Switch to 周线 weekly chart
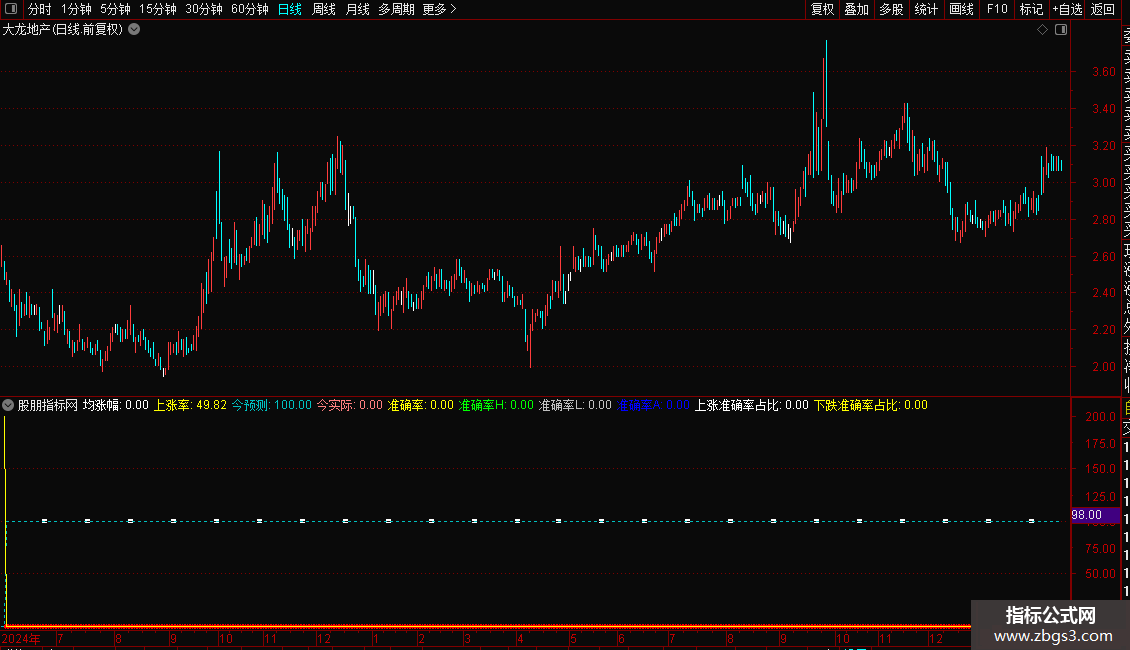Viewport: 1130px width, 650px height. [x=324, y=9]
